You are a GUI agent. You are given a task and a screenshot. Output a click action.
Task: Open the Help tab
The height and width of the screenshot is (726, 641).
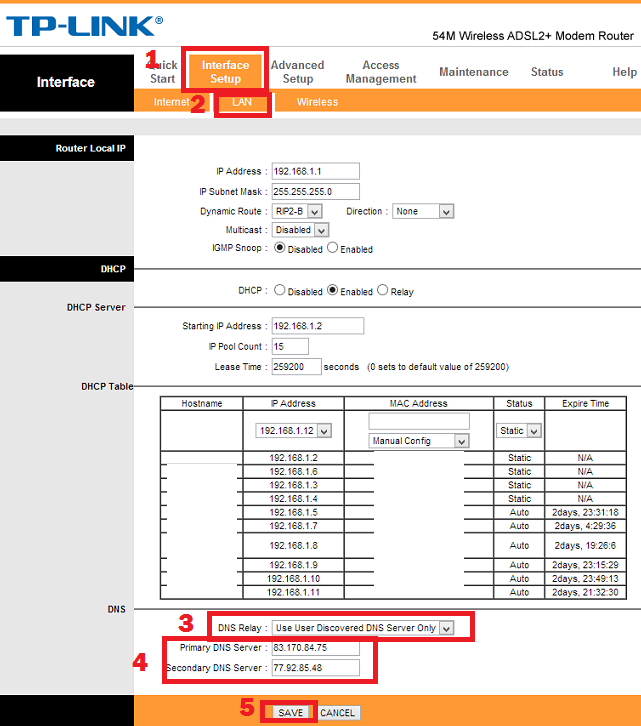click(624, 72)
